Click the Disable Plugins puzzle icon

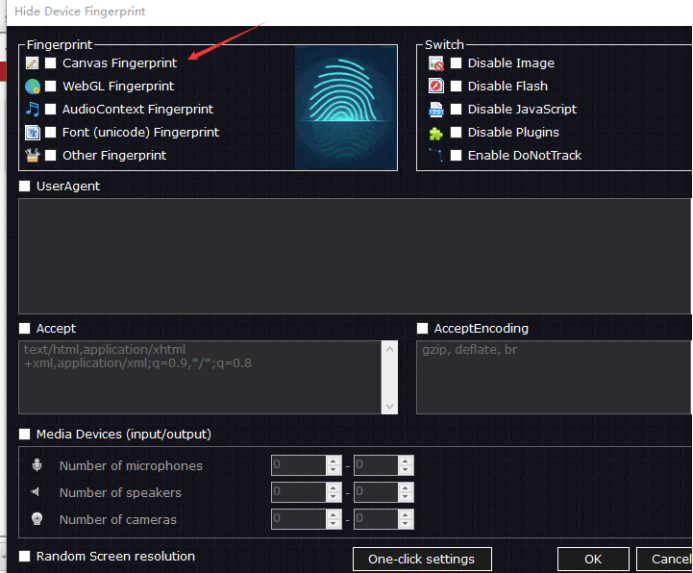pos(436,132)
